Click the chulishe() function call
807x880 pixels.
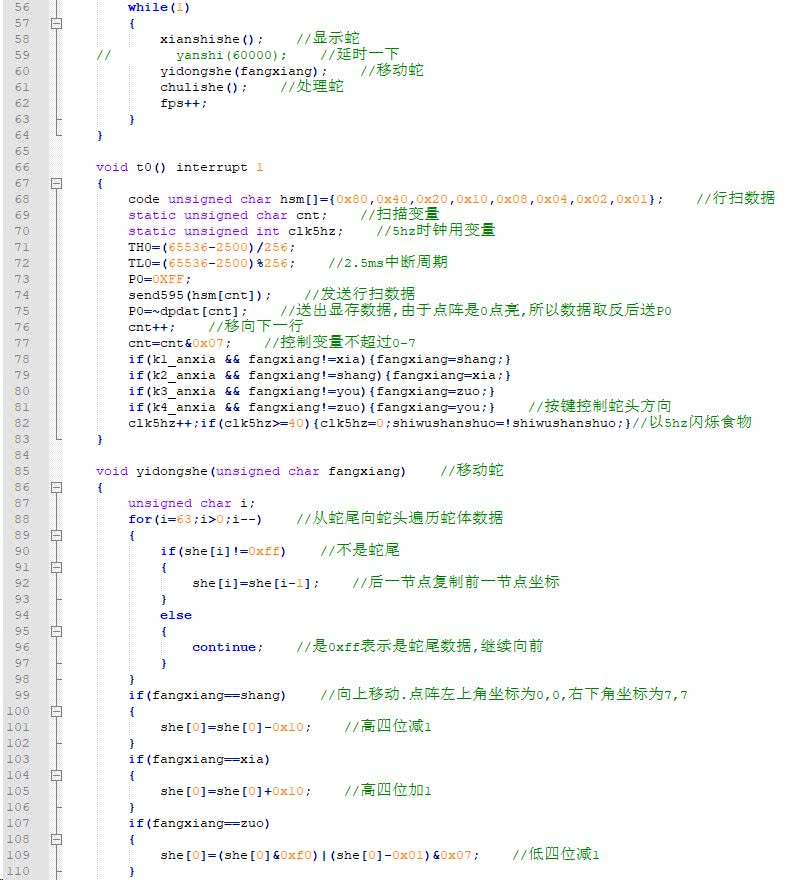(203, 88)
